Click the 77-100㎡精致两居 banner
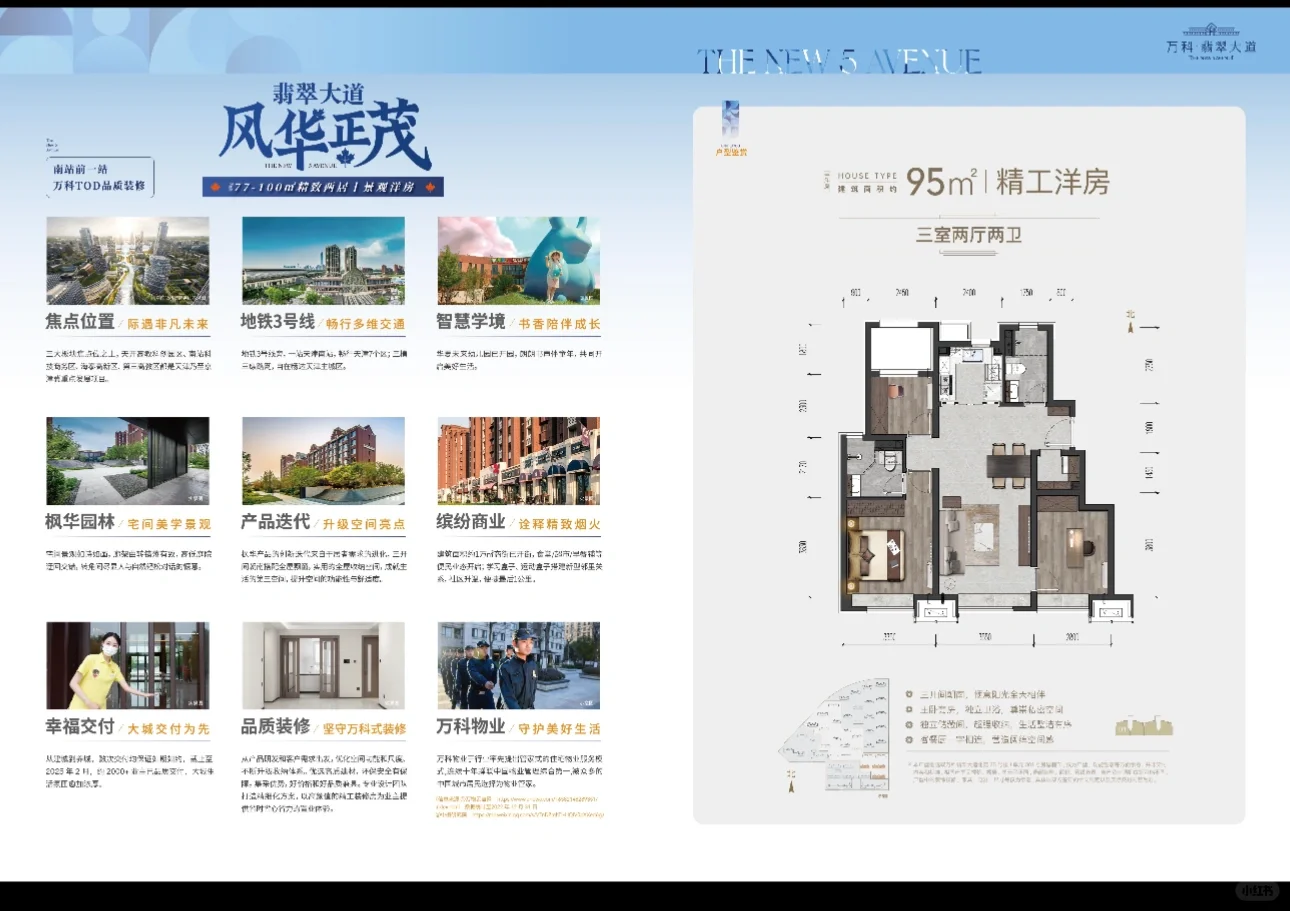 pos(323,187)
